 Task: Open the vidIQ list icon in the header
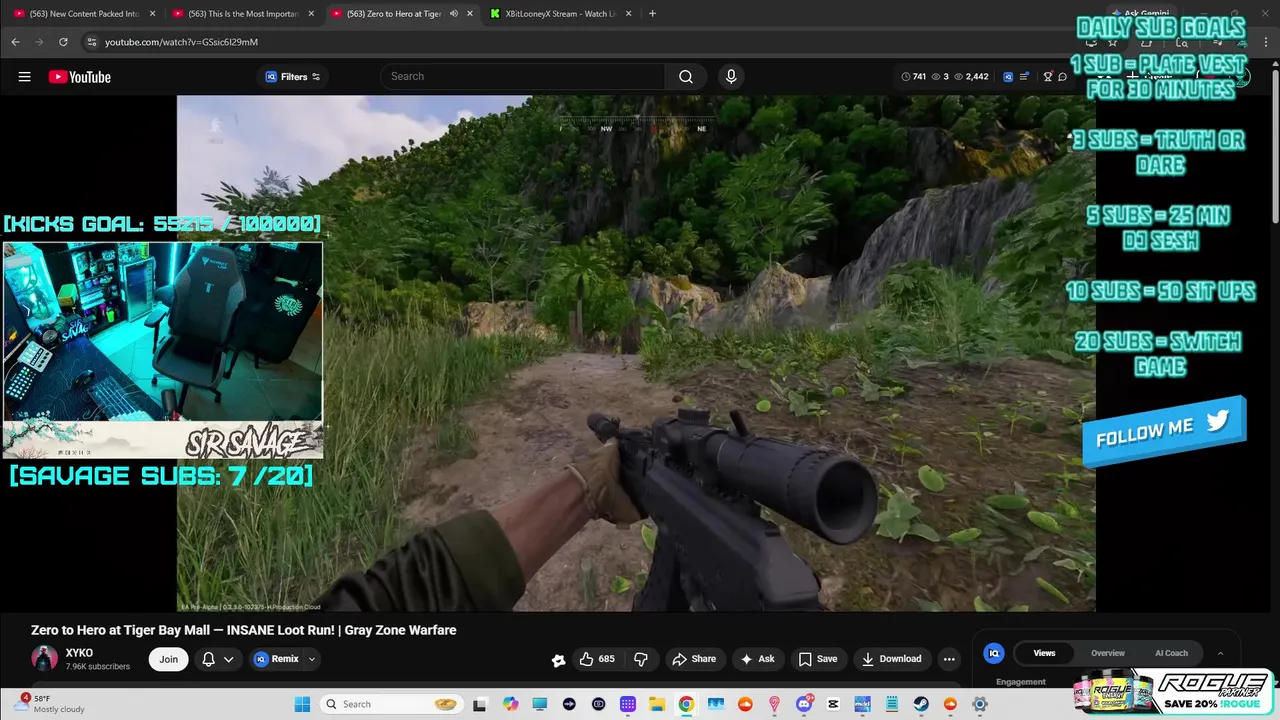[x=1024, y=77]
